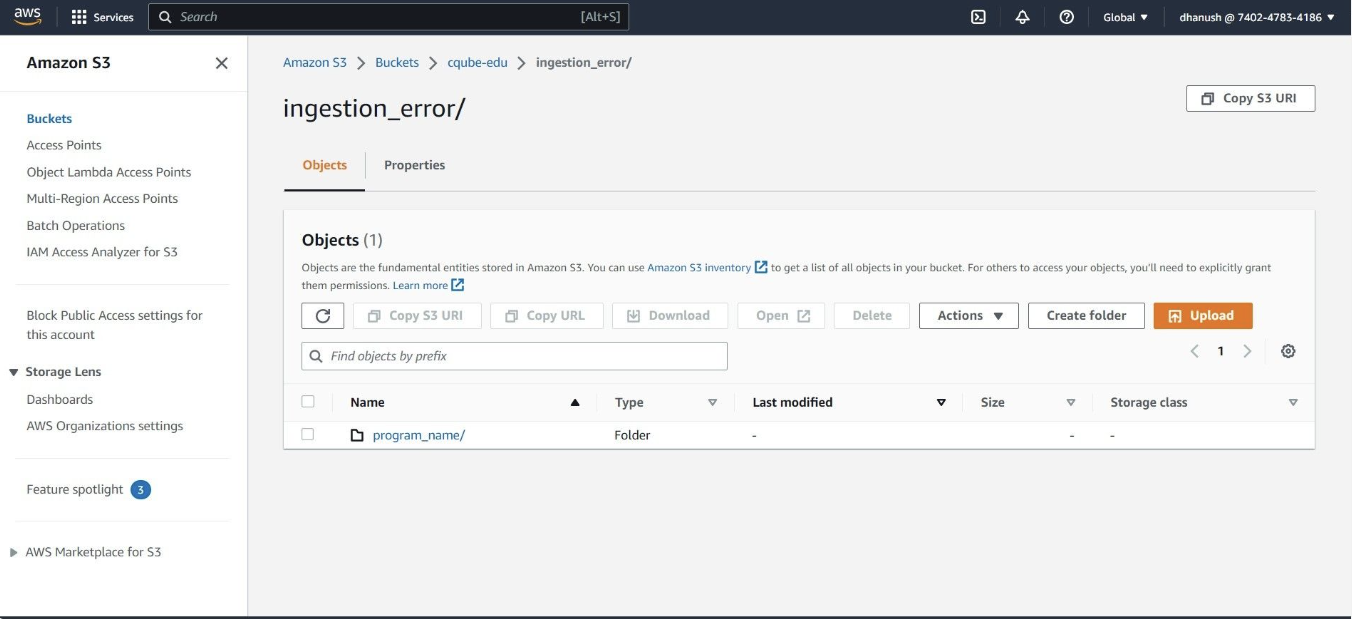This screenshot has height=622, width=1352.
Task: Switch to the Properties tab
Action: pyautogui.click(x=415, y=166)
